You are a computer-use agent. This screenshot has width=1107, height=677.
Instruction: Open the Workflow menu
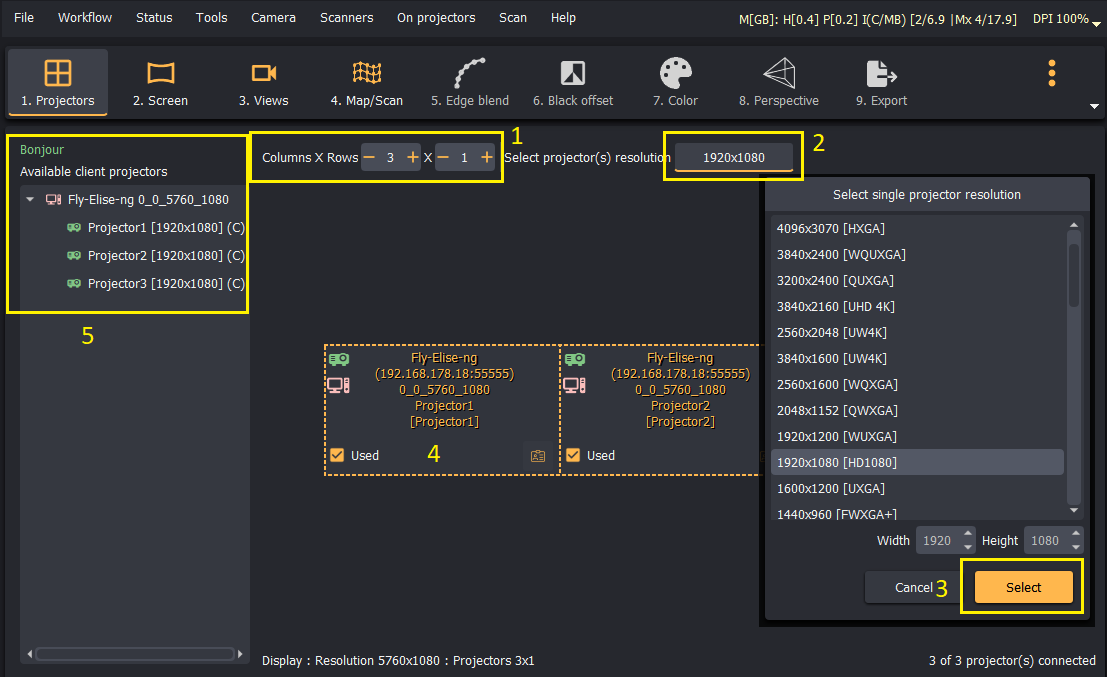click(85, 18)
